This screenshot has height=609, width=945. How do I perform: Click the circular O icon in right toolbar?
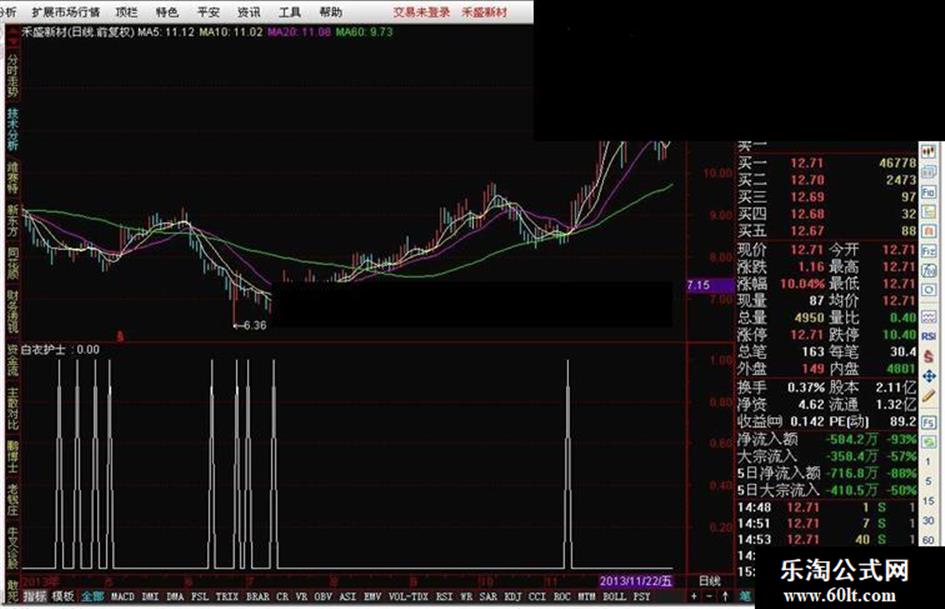tap(929, 290)
